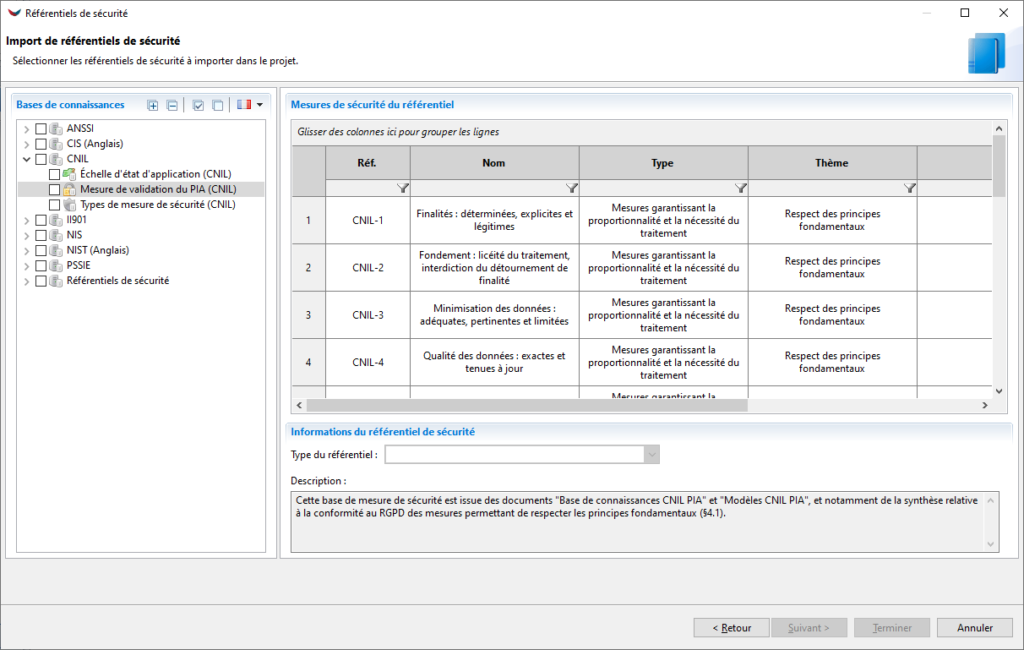1024x650 pixels.
Task: Collapse all knowledge base tree nodes
Action: point(172,105)
